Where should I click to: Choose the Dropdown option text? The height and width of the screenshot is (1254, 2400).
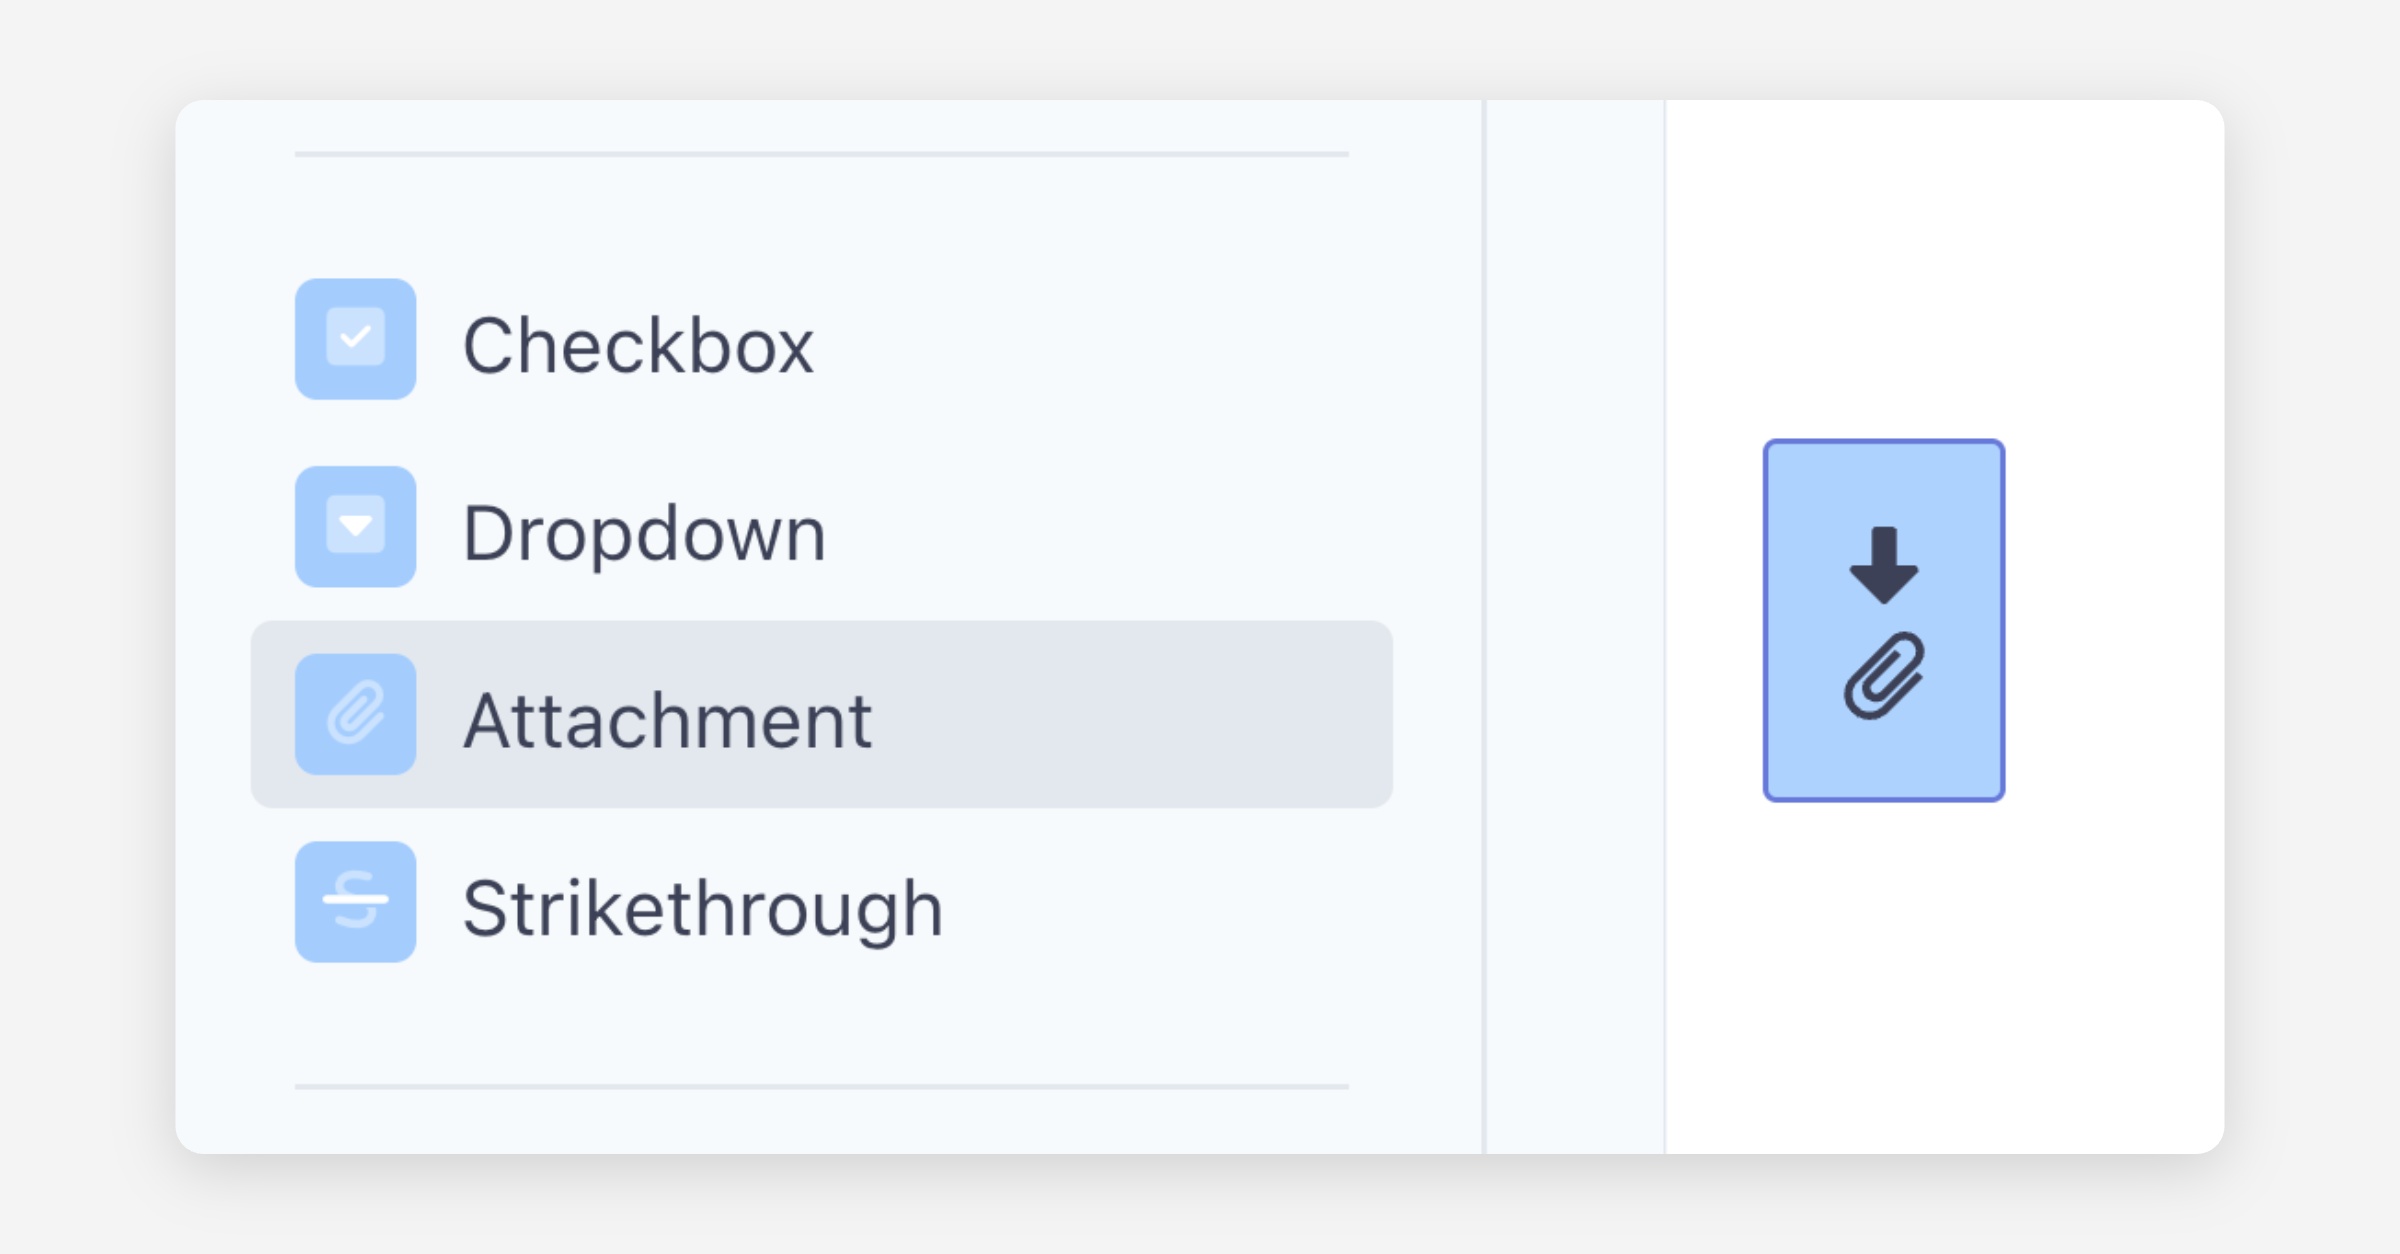tap(644, 533)
